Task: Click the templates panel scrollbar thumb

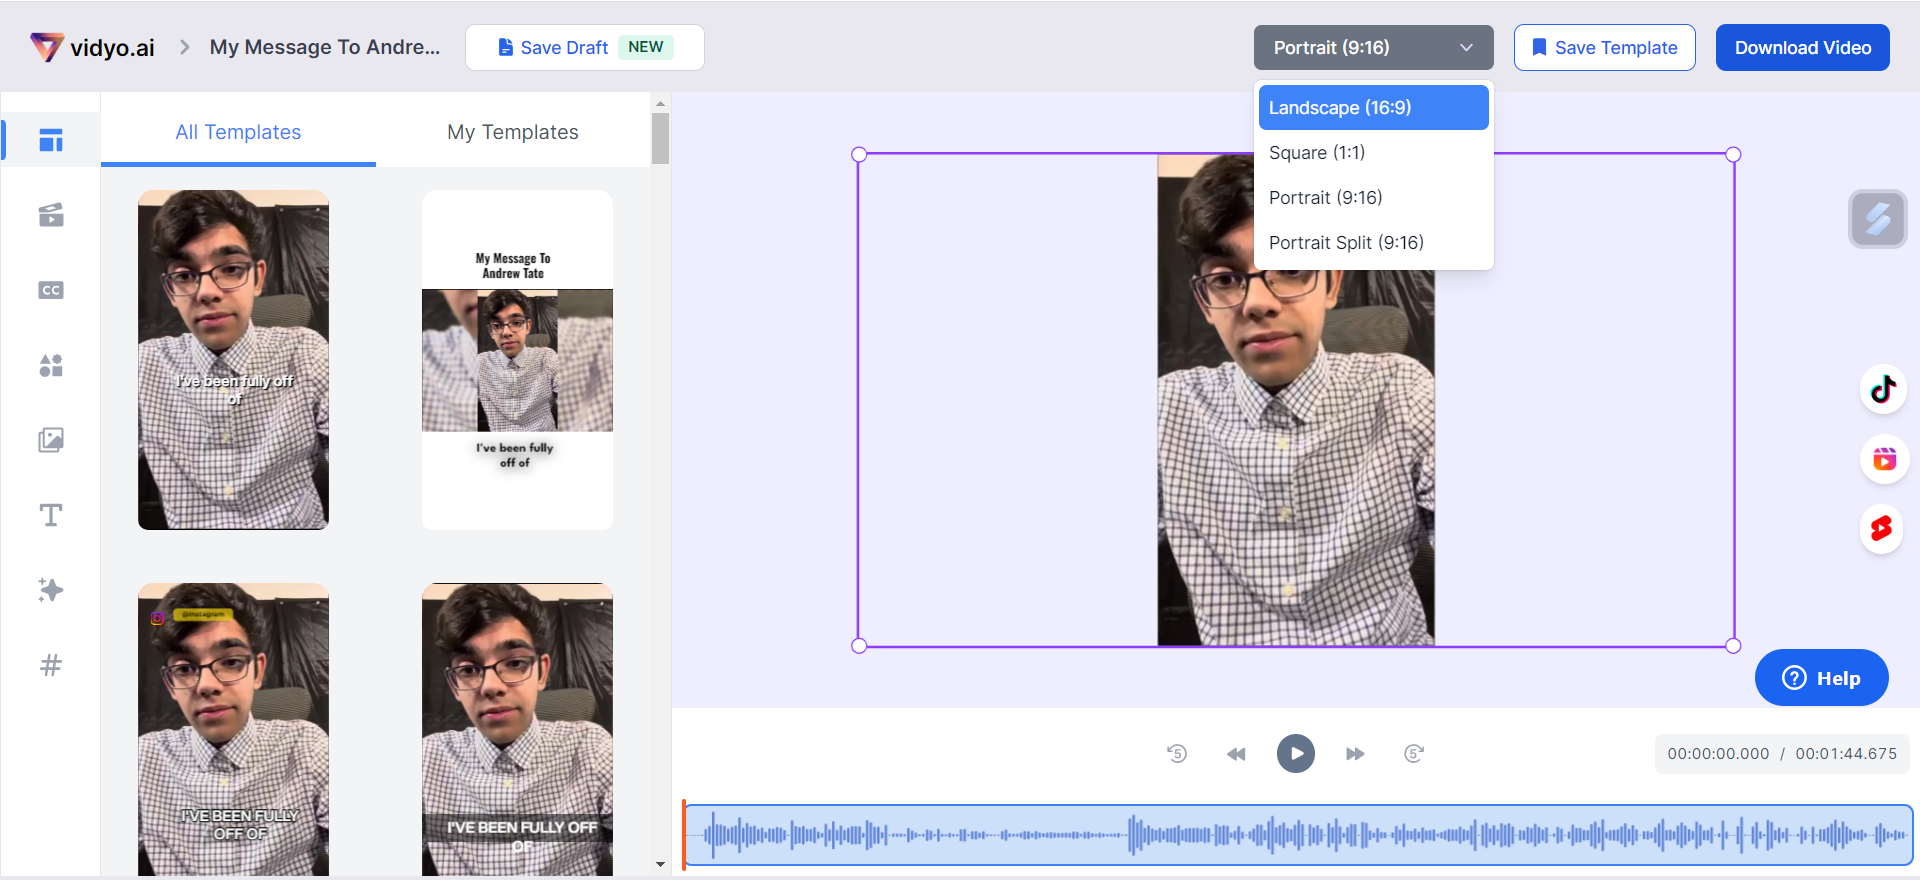Action: 660,138
